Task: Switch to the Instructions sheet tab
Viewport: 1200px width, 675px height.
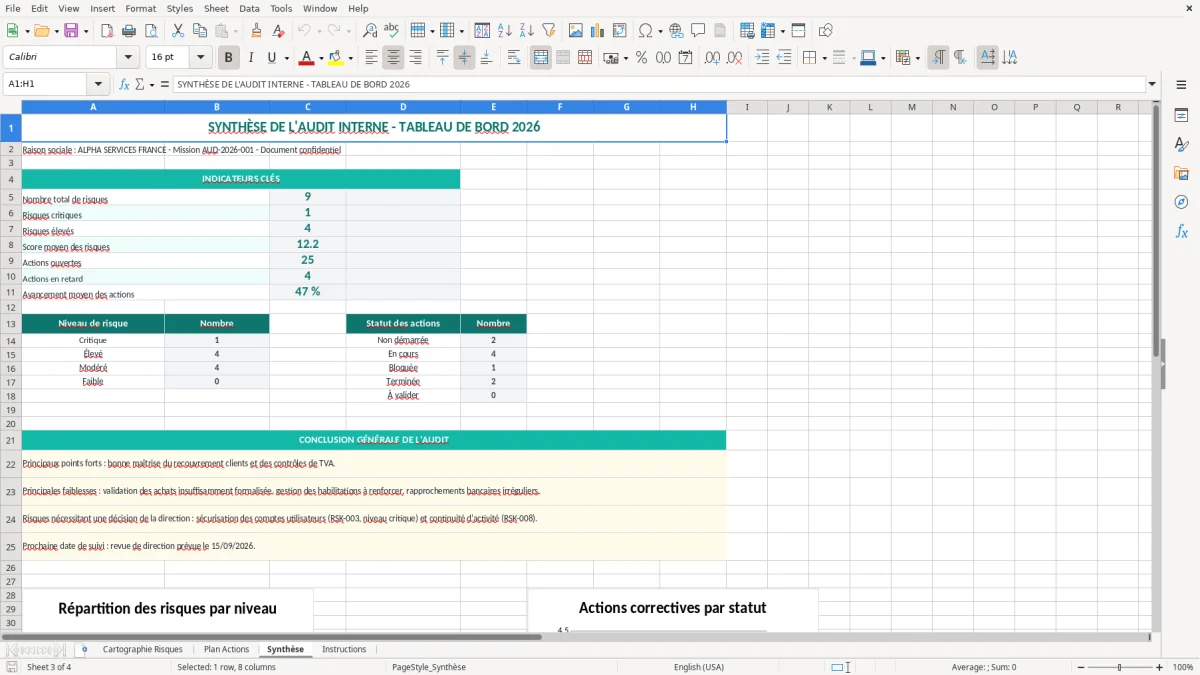Action: (x=344, y=649)
